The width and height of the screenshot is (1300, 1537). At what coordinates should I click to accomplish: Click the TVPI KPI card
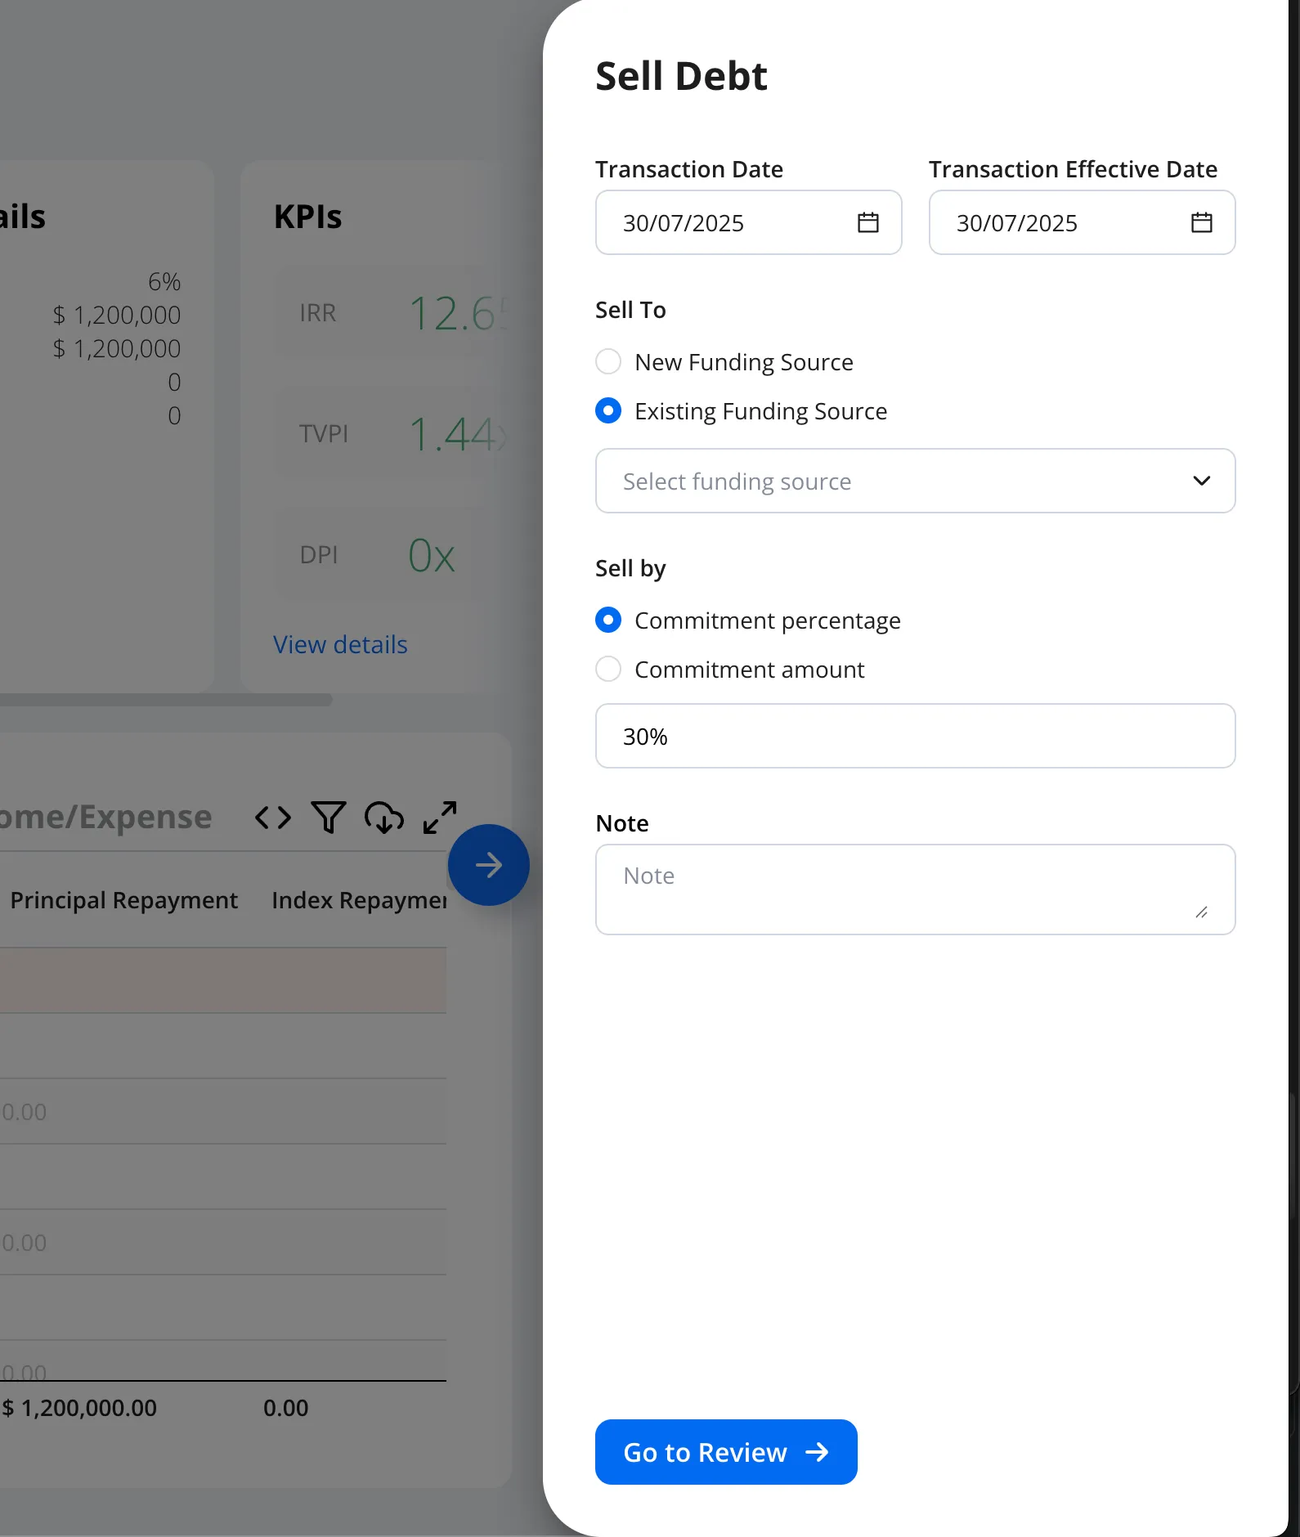point(392,433)
